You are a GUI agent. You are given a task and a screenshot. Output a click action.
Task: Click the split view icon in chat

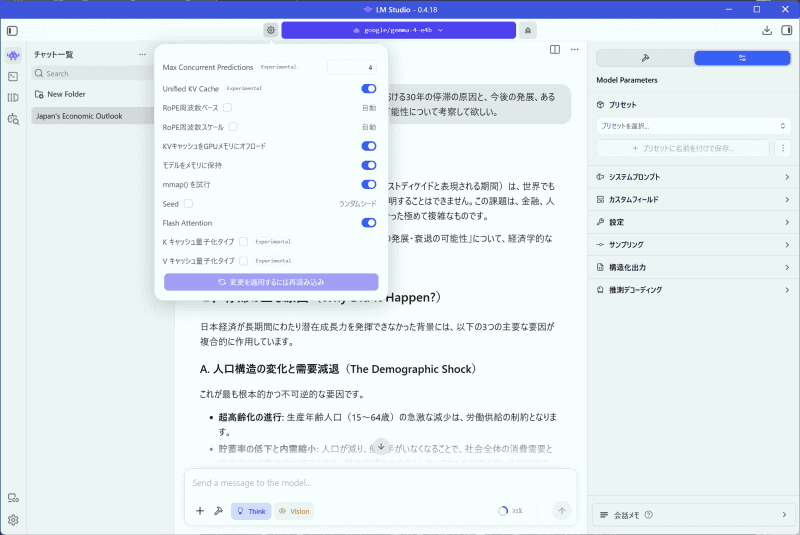(555, 49)
